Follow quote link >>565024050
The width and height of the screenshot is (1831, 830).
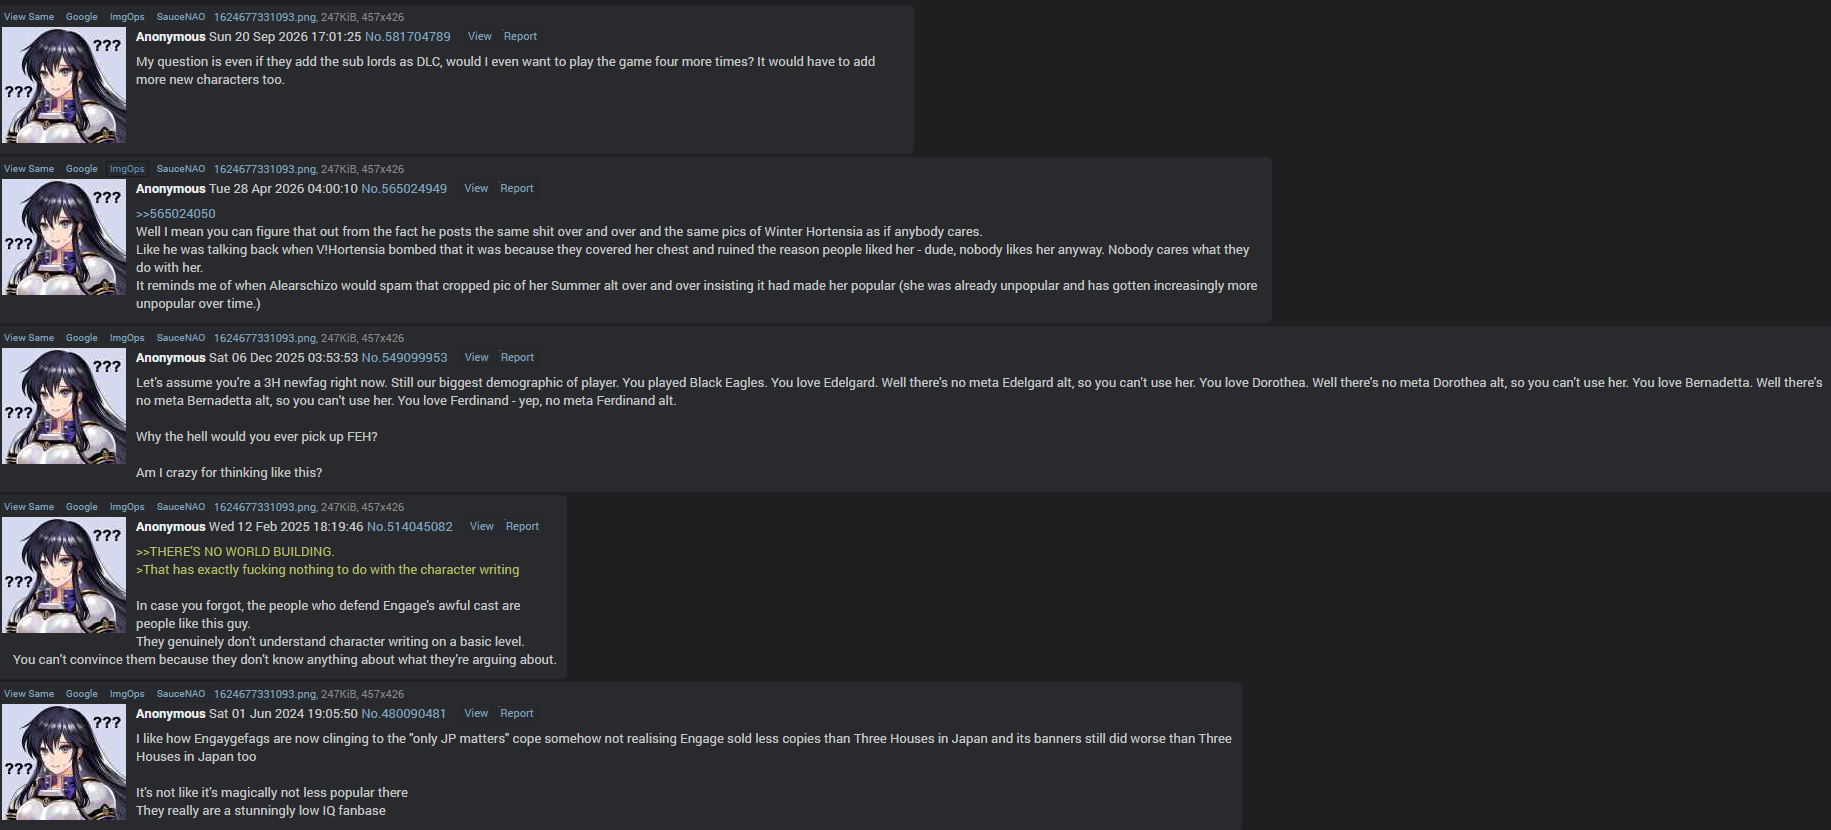pyautogui.click(x=176, y=213)
